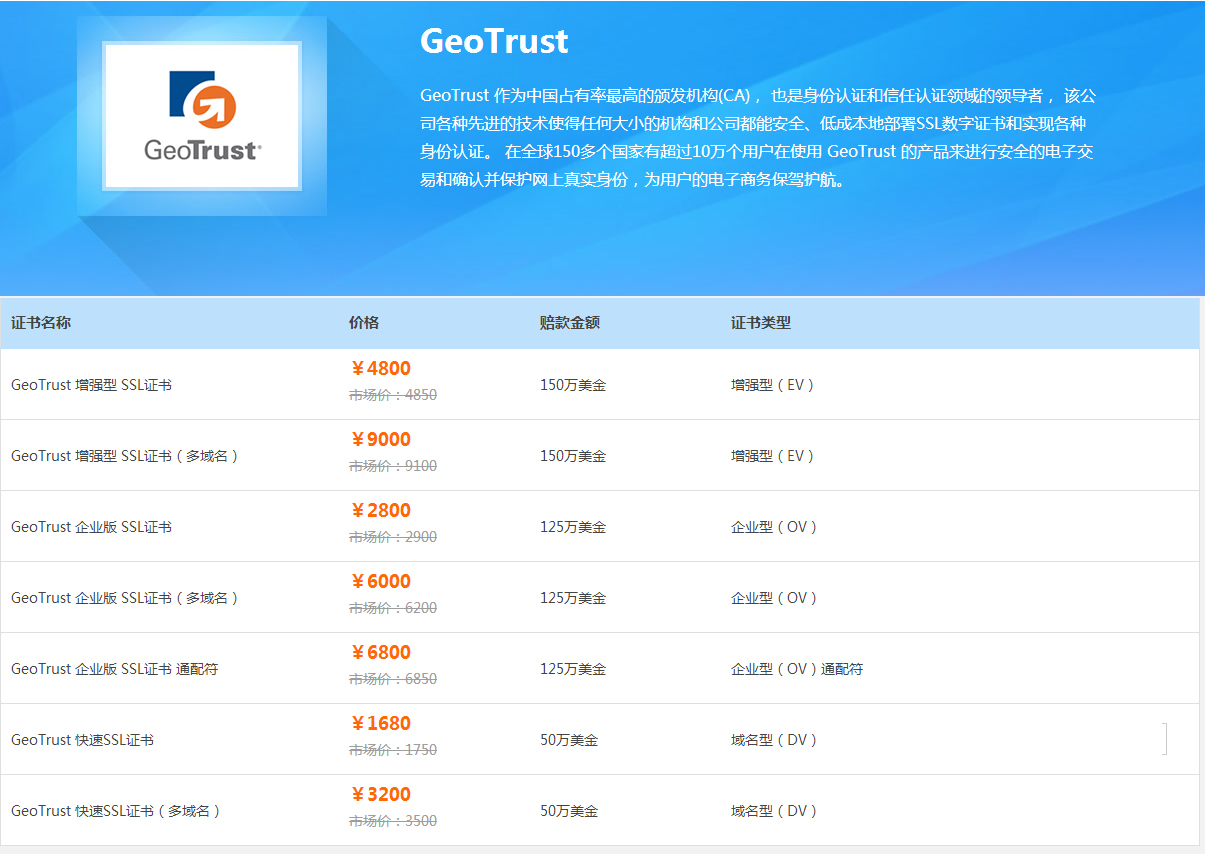Click 企业型(OV)通配符 type cell
Viewport: 1205px width, 854px height.
coord(797,669)
